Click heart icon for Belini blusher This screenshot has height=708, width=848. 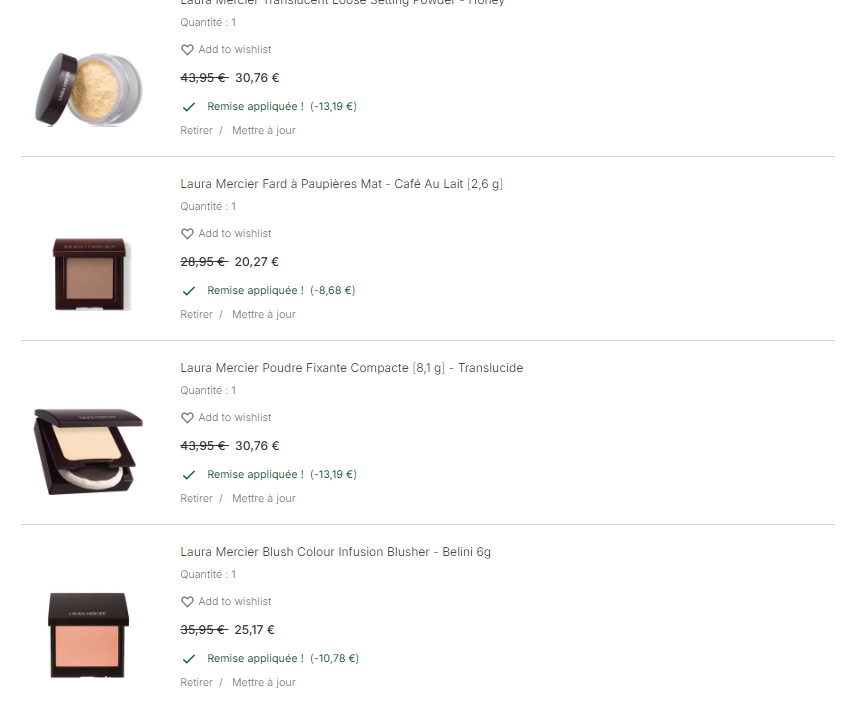187,601
